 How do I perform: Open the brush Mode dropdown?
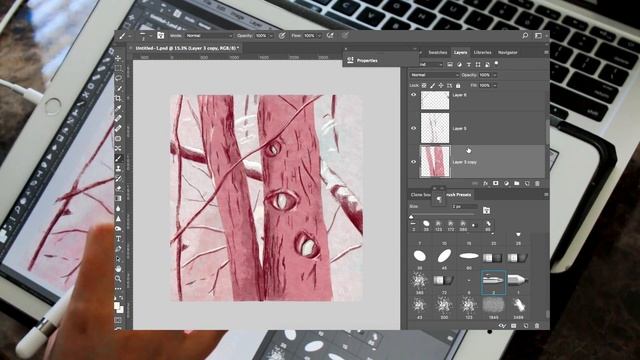click(208, 36)
